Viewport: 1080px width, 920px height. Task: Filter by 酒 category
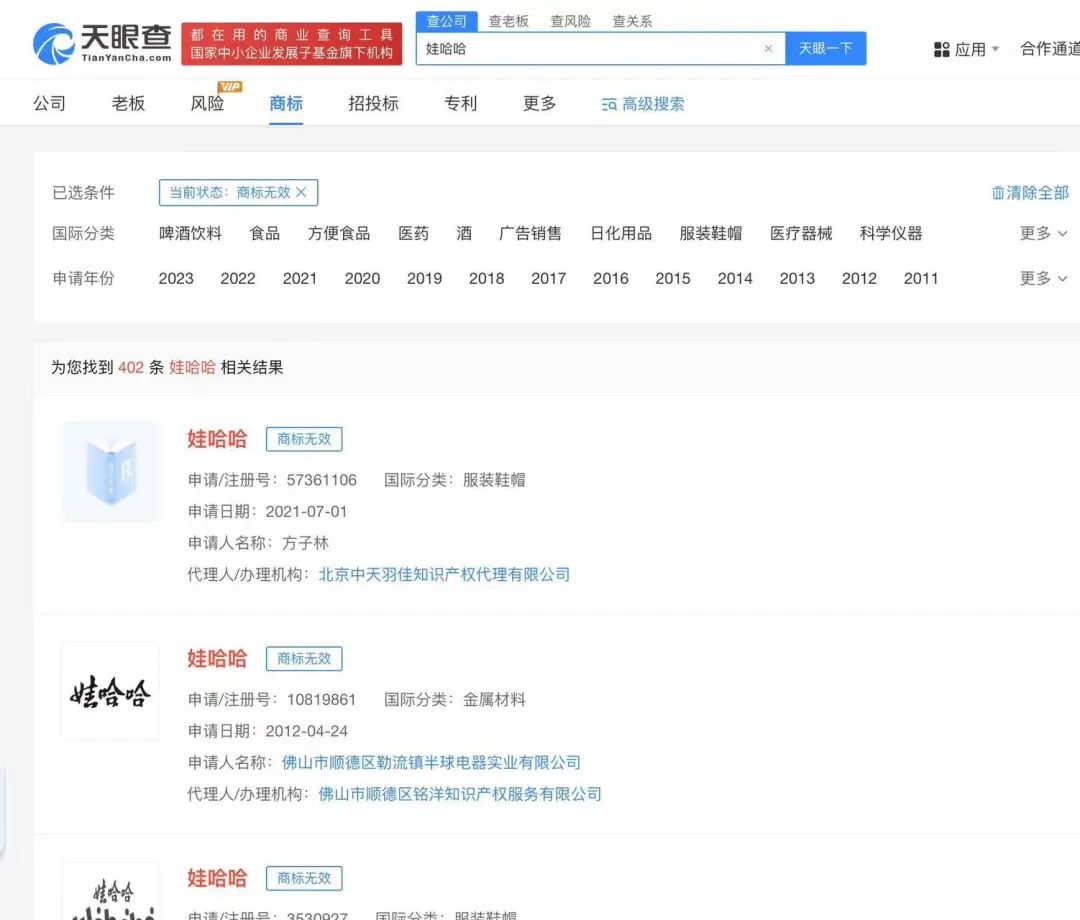point(464,233)
